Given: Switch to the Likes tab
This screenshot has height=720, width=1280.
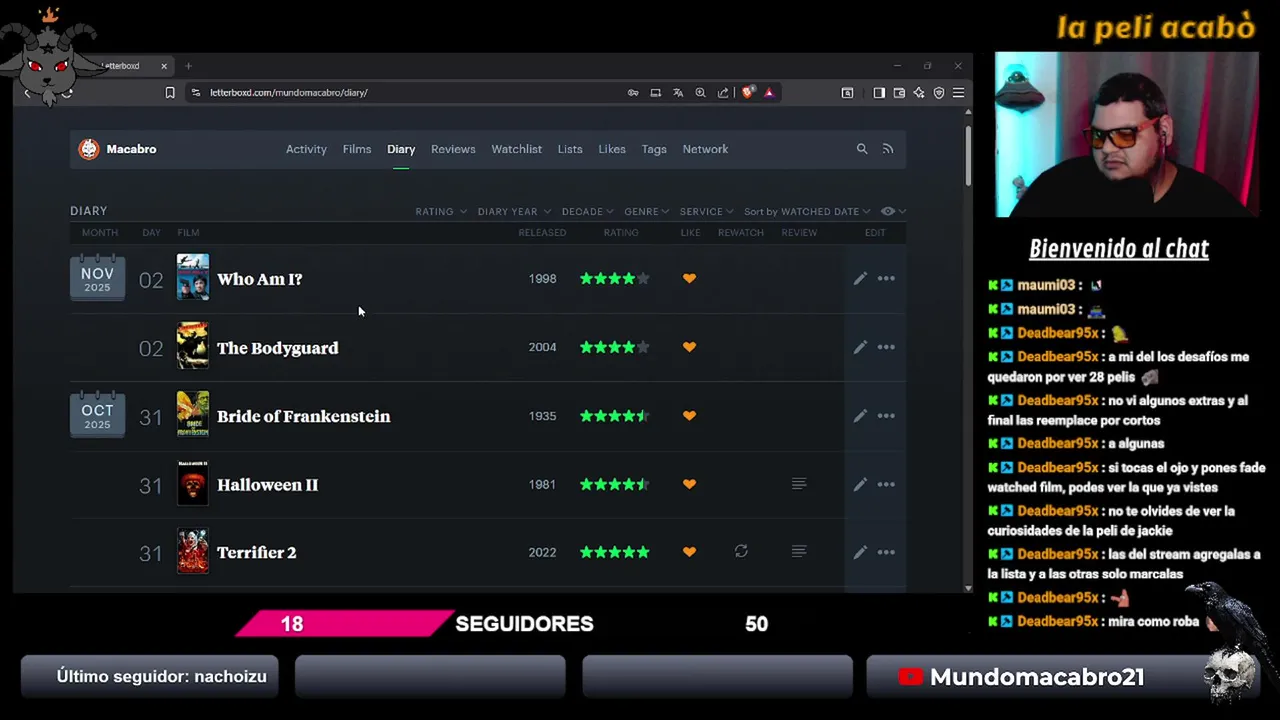Looking at the screenshot, I should (612, 149).
